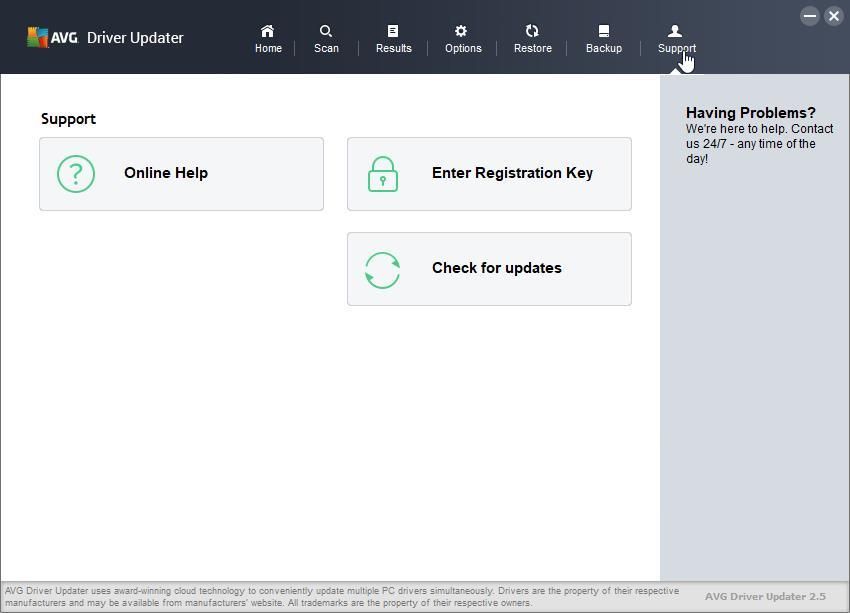Open Online Help

point(182,174)
